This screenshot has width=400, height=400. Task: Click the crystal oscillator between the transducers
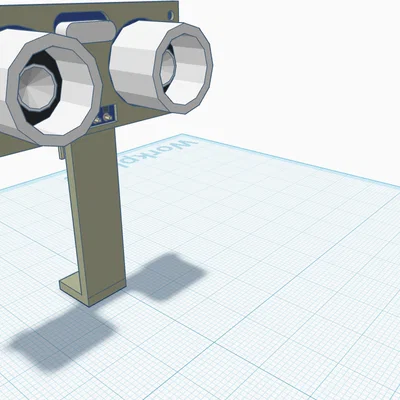tap(85, 31)
